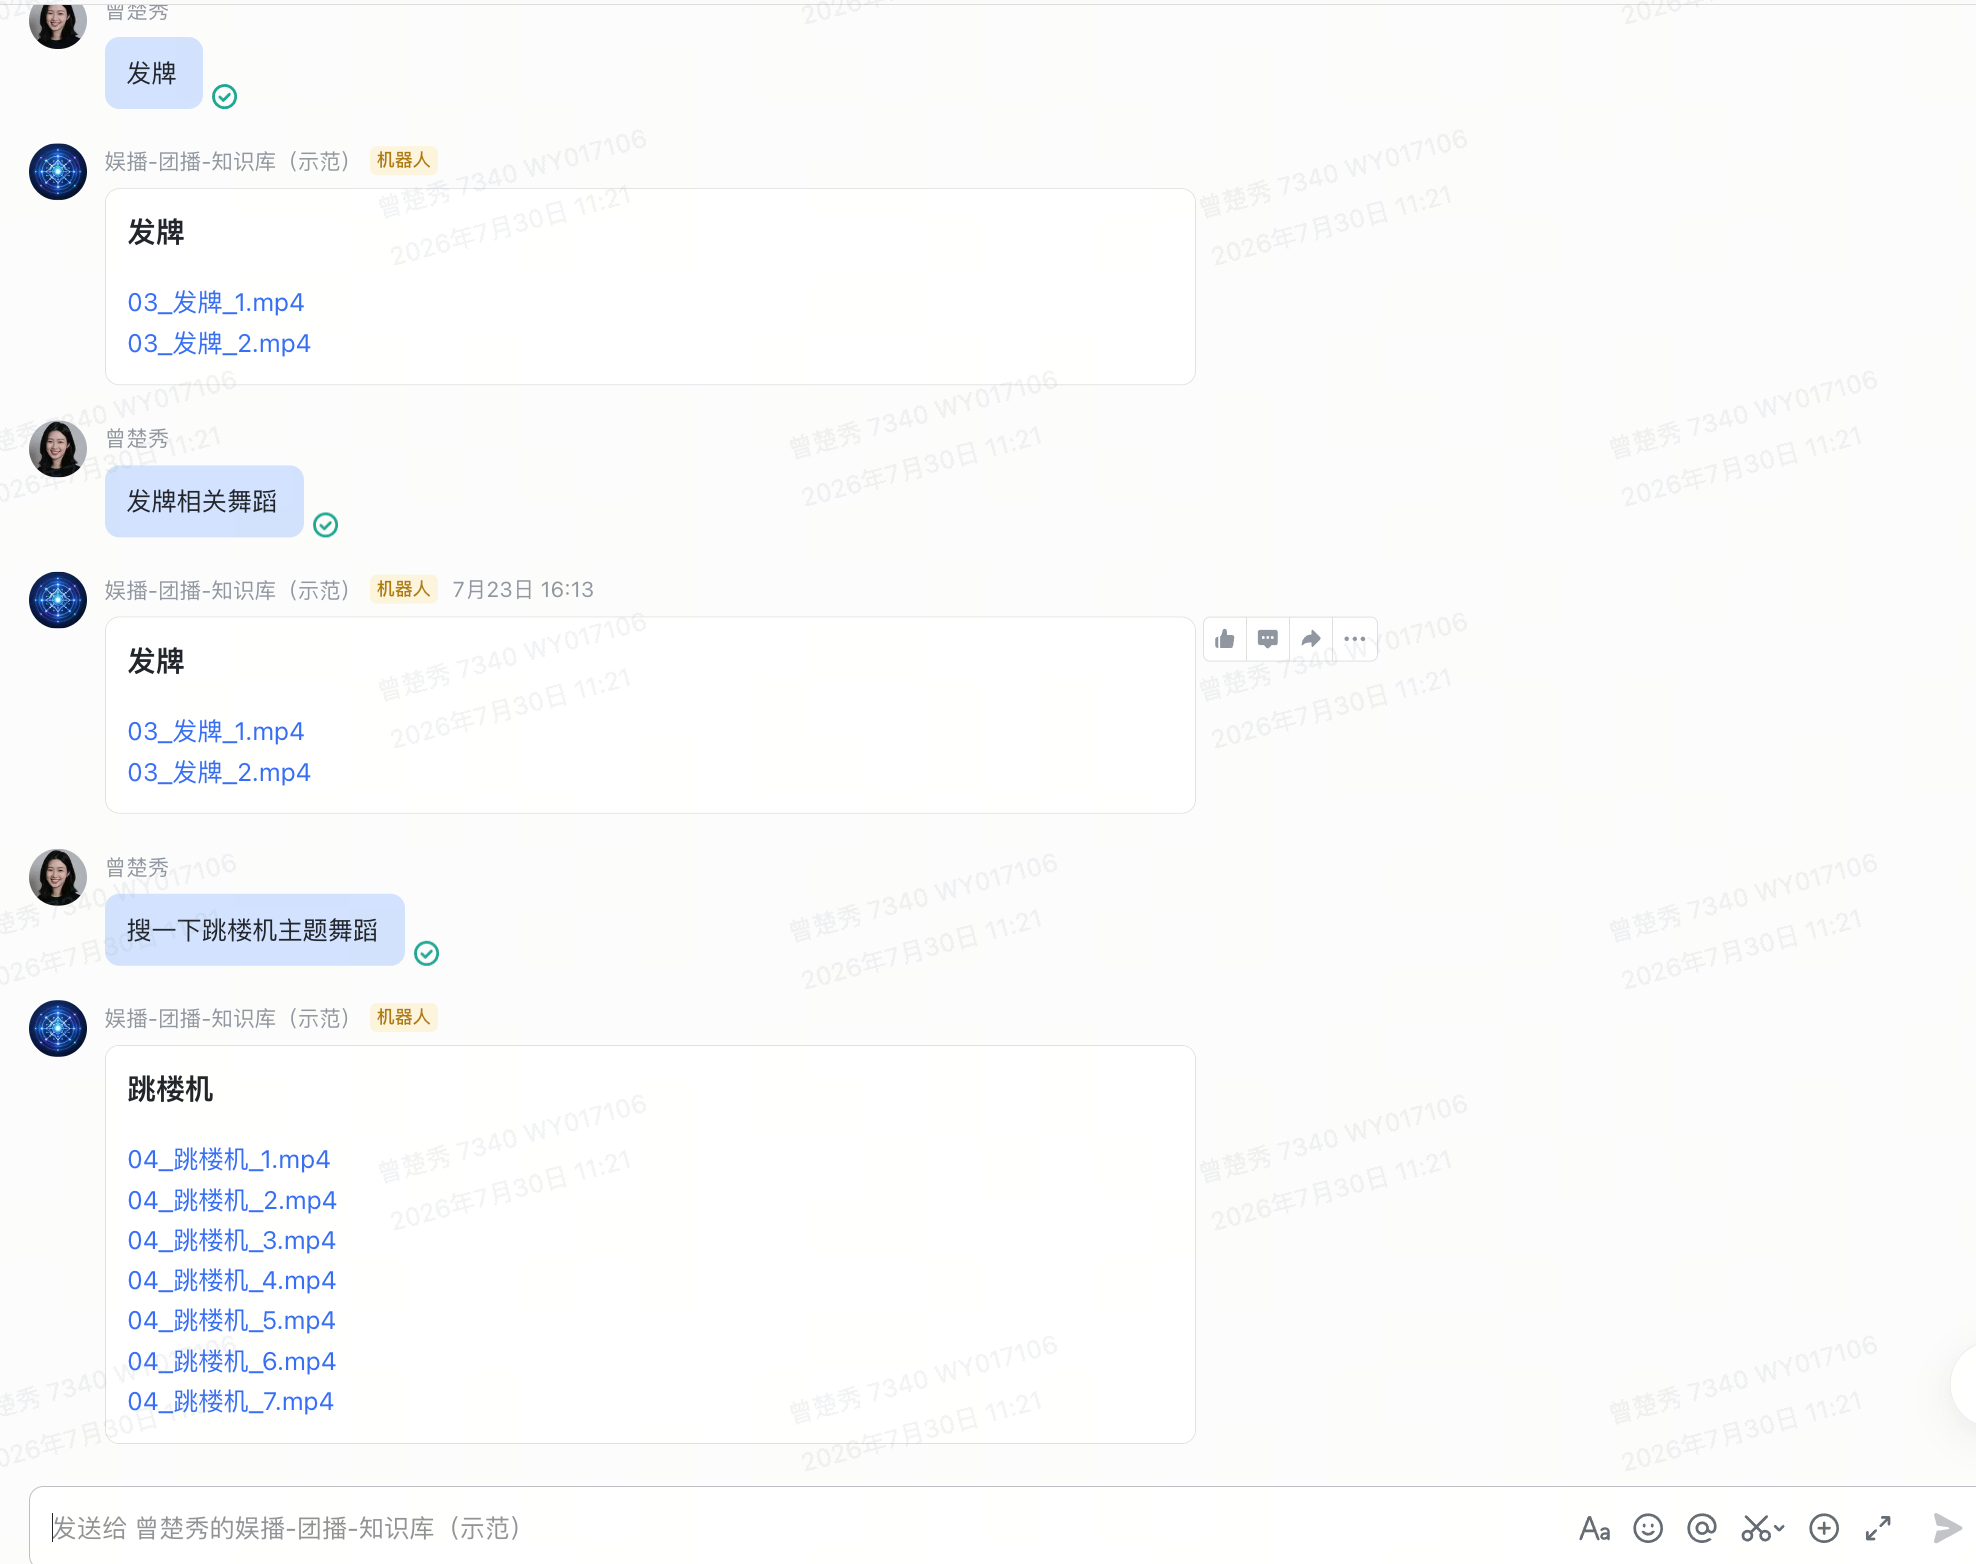The width and height of the screenshot is (1976, 1564).
Task: Open 03_发牌_1.mp4 in 16:13 bot reply
Action: [x=216, y=731]
